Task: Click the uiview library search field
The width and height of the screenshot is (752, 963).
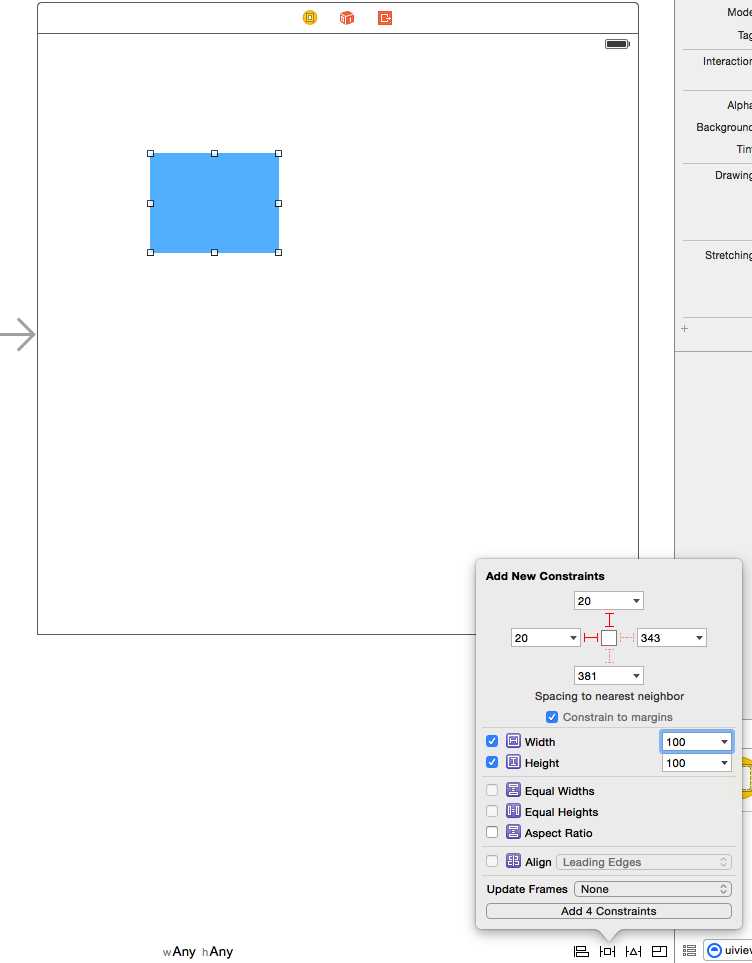Action: pos(729,951)
